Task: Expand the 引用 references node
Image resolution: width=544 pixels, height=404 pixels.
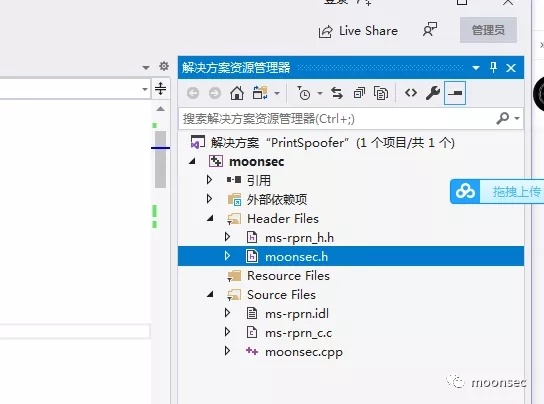Action: tap(209, 179)
